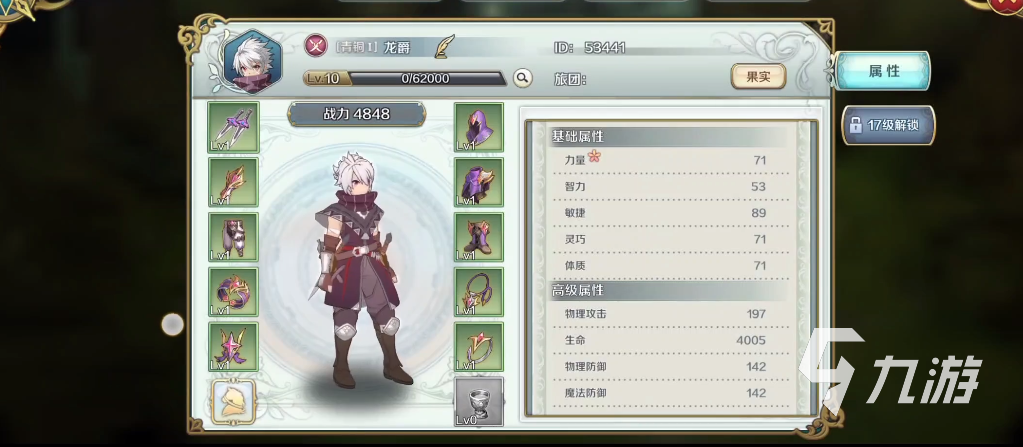Open the golden helmet appearance button
The image size is (1023, 447).
tap(234, 402)
